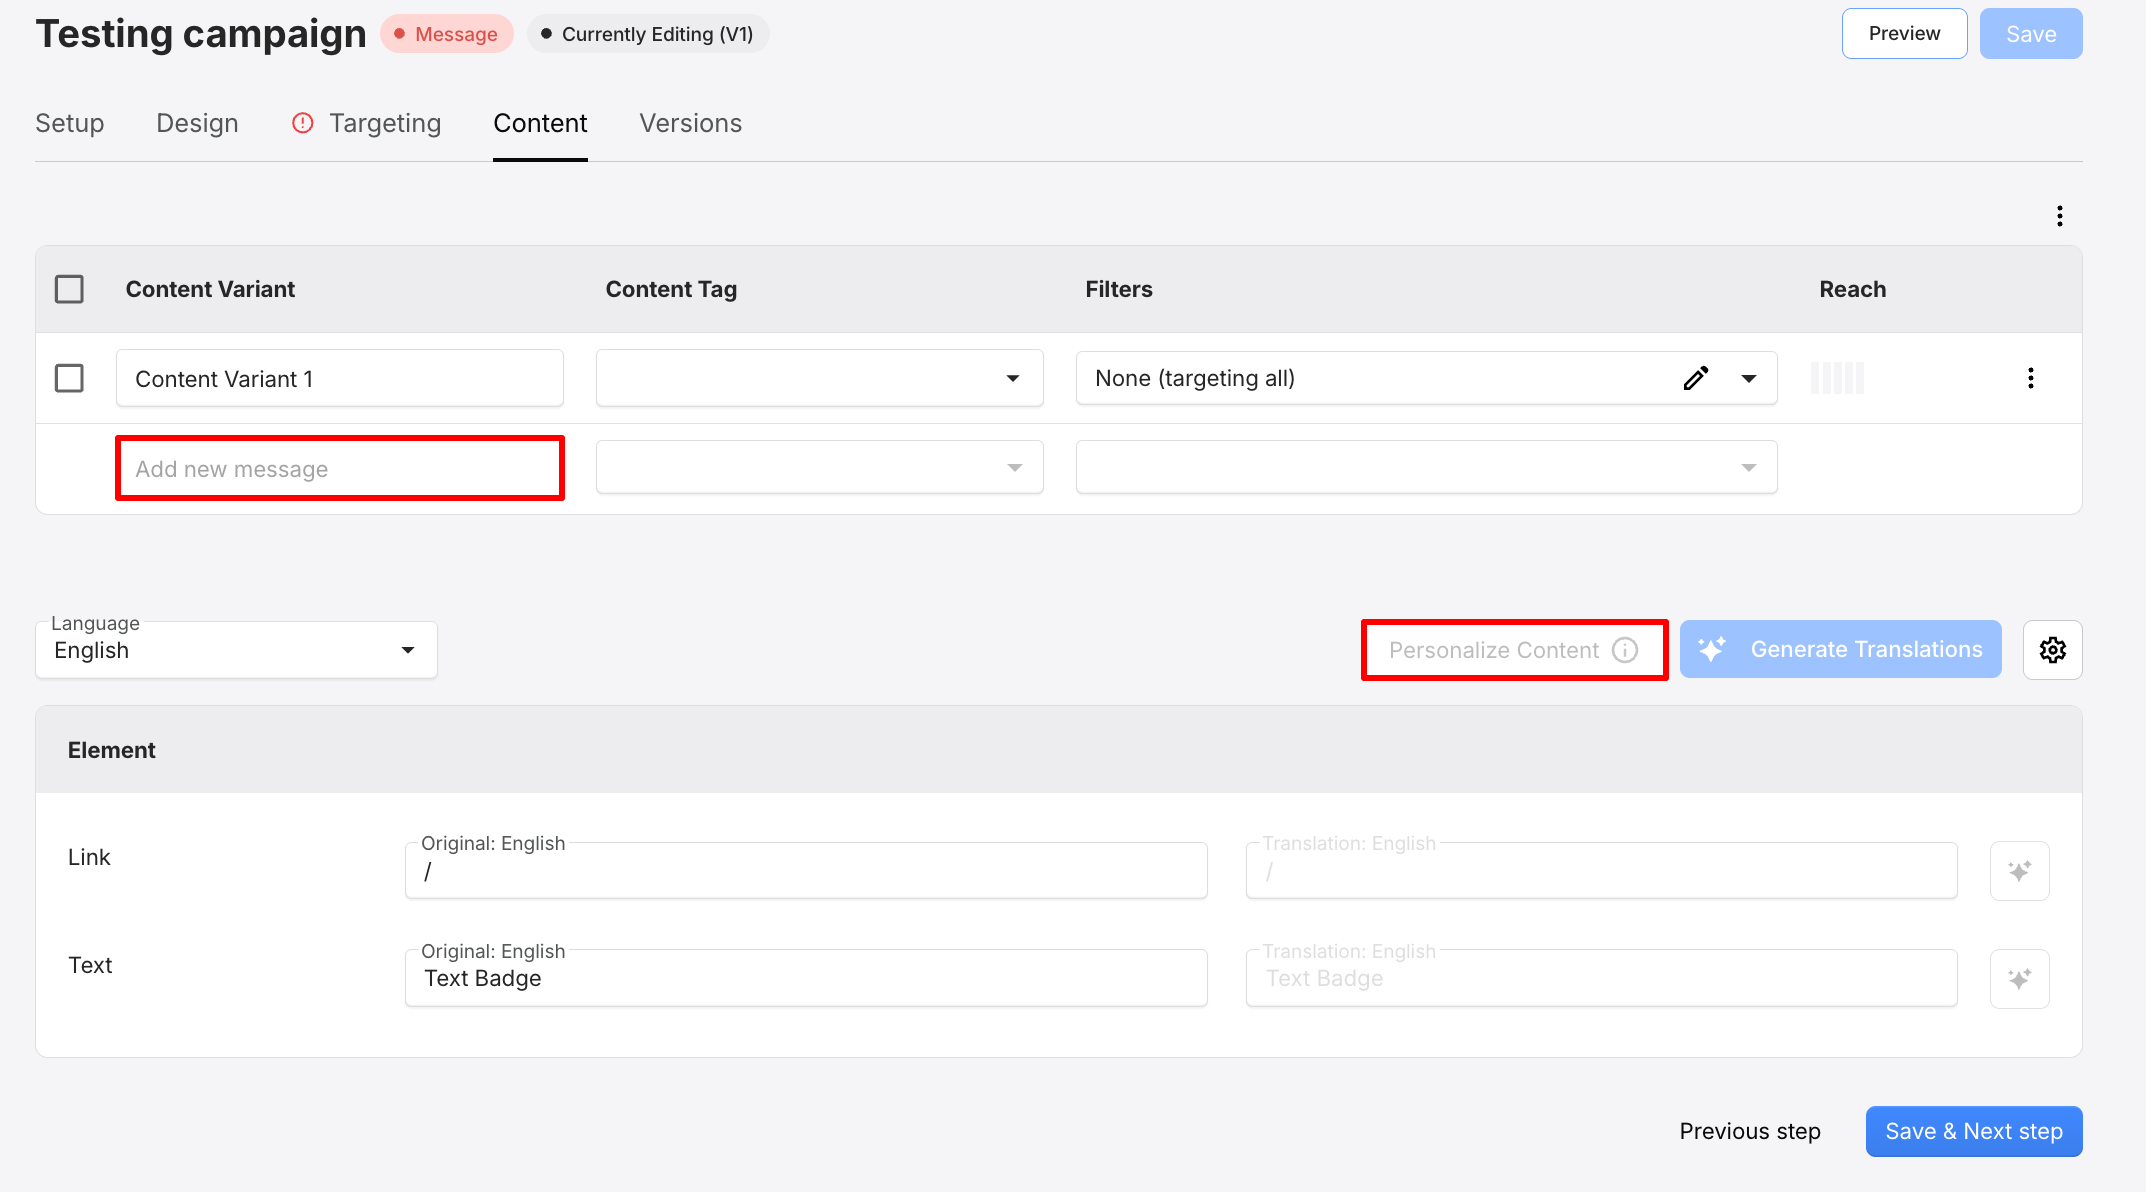Check the Content Variant 1 checkbox
This screenshot has width=2146, height=1192.
tap(70, 378)
